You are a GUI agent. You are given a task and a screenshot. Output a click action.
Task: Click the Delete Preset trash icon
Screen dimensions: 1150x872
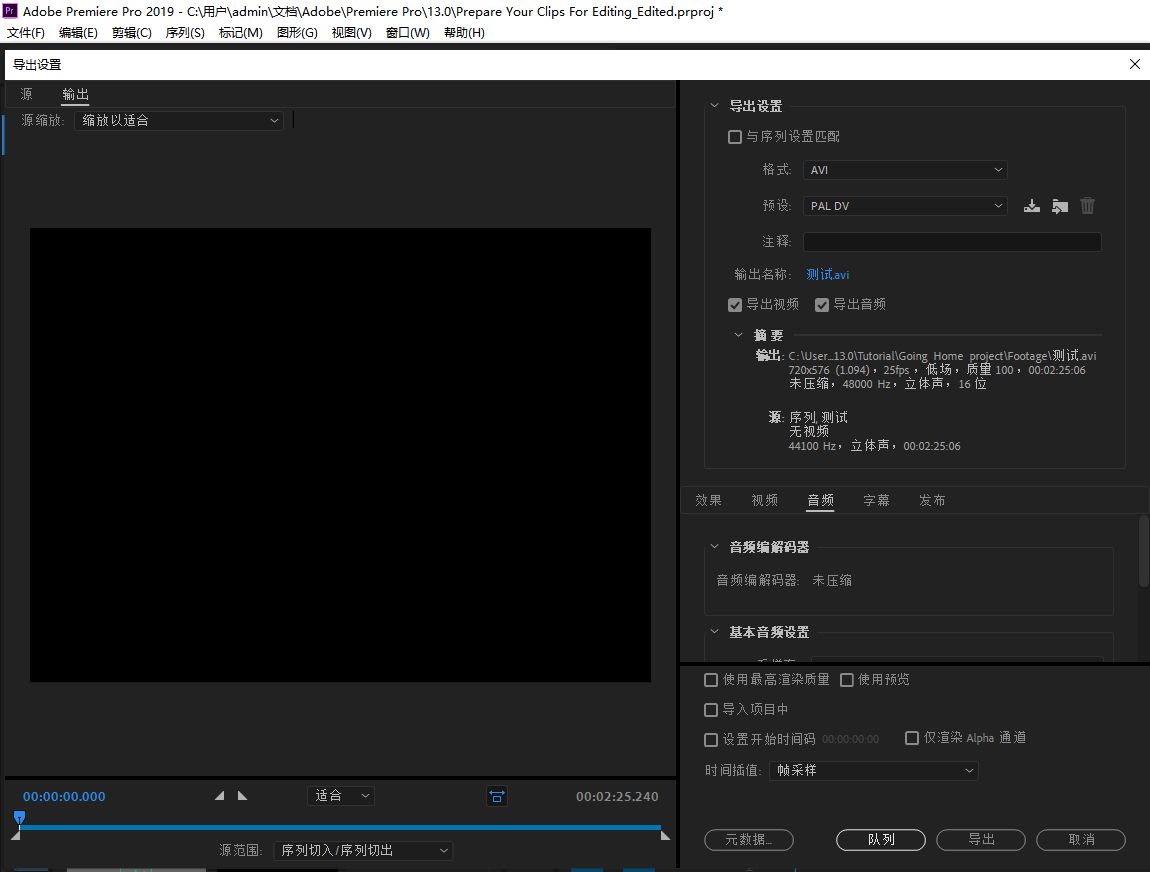tap(1087, 206)
